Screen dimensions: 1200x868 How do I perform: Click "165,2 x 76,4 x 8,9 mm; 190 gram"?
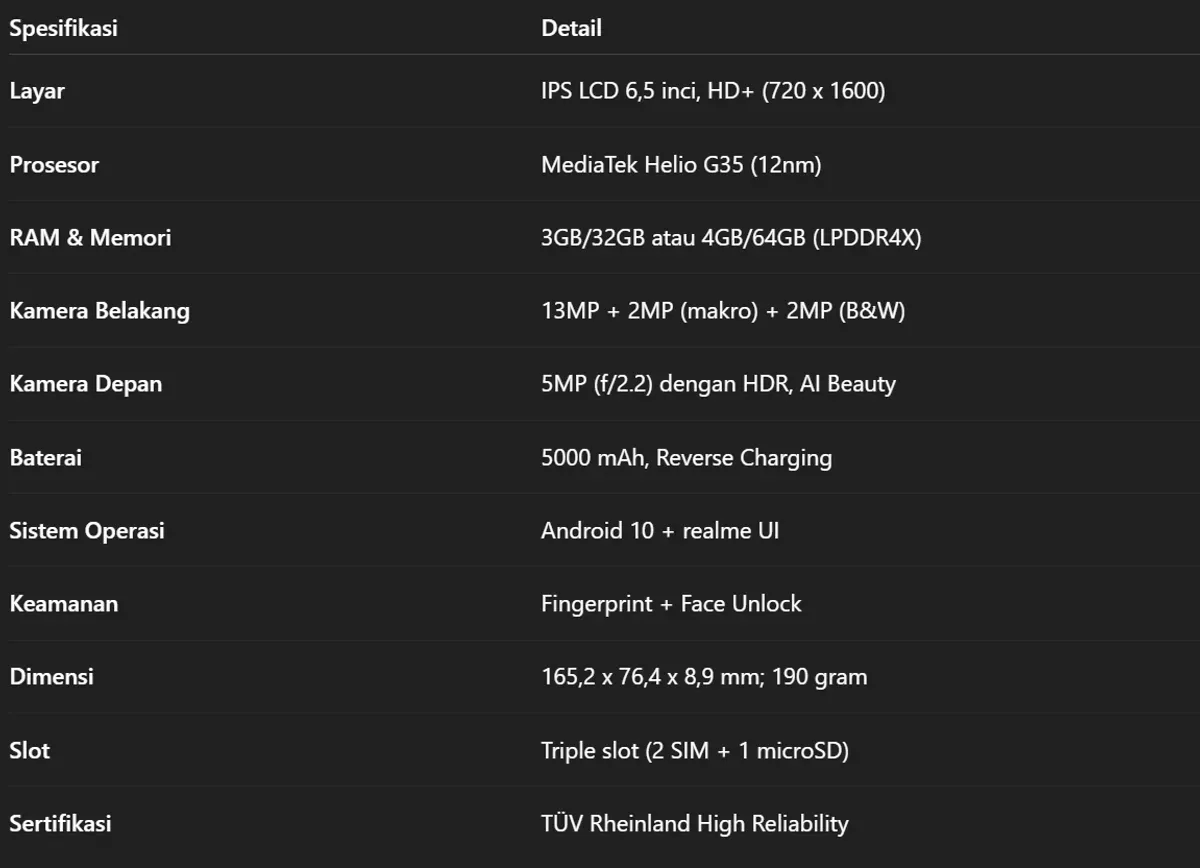click(x=704, y=676)
